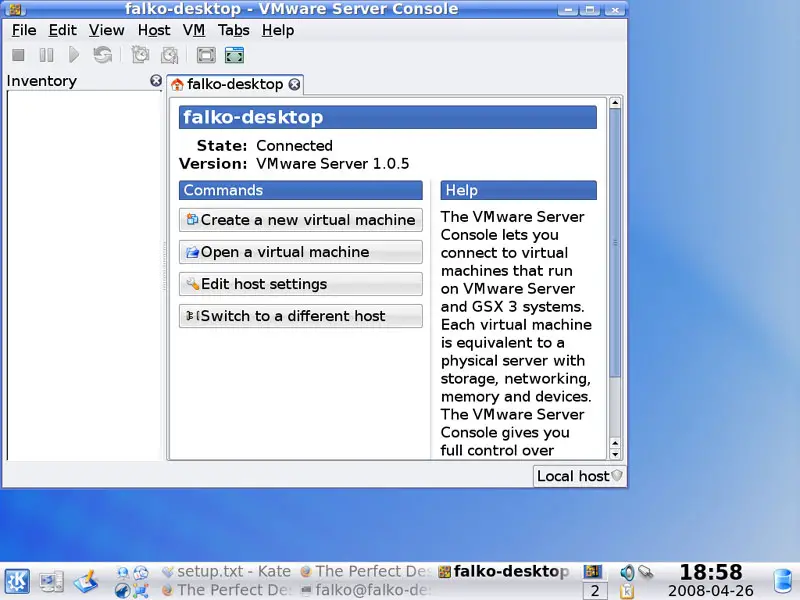Click the Power On play toolbar icon

point(74,55)
